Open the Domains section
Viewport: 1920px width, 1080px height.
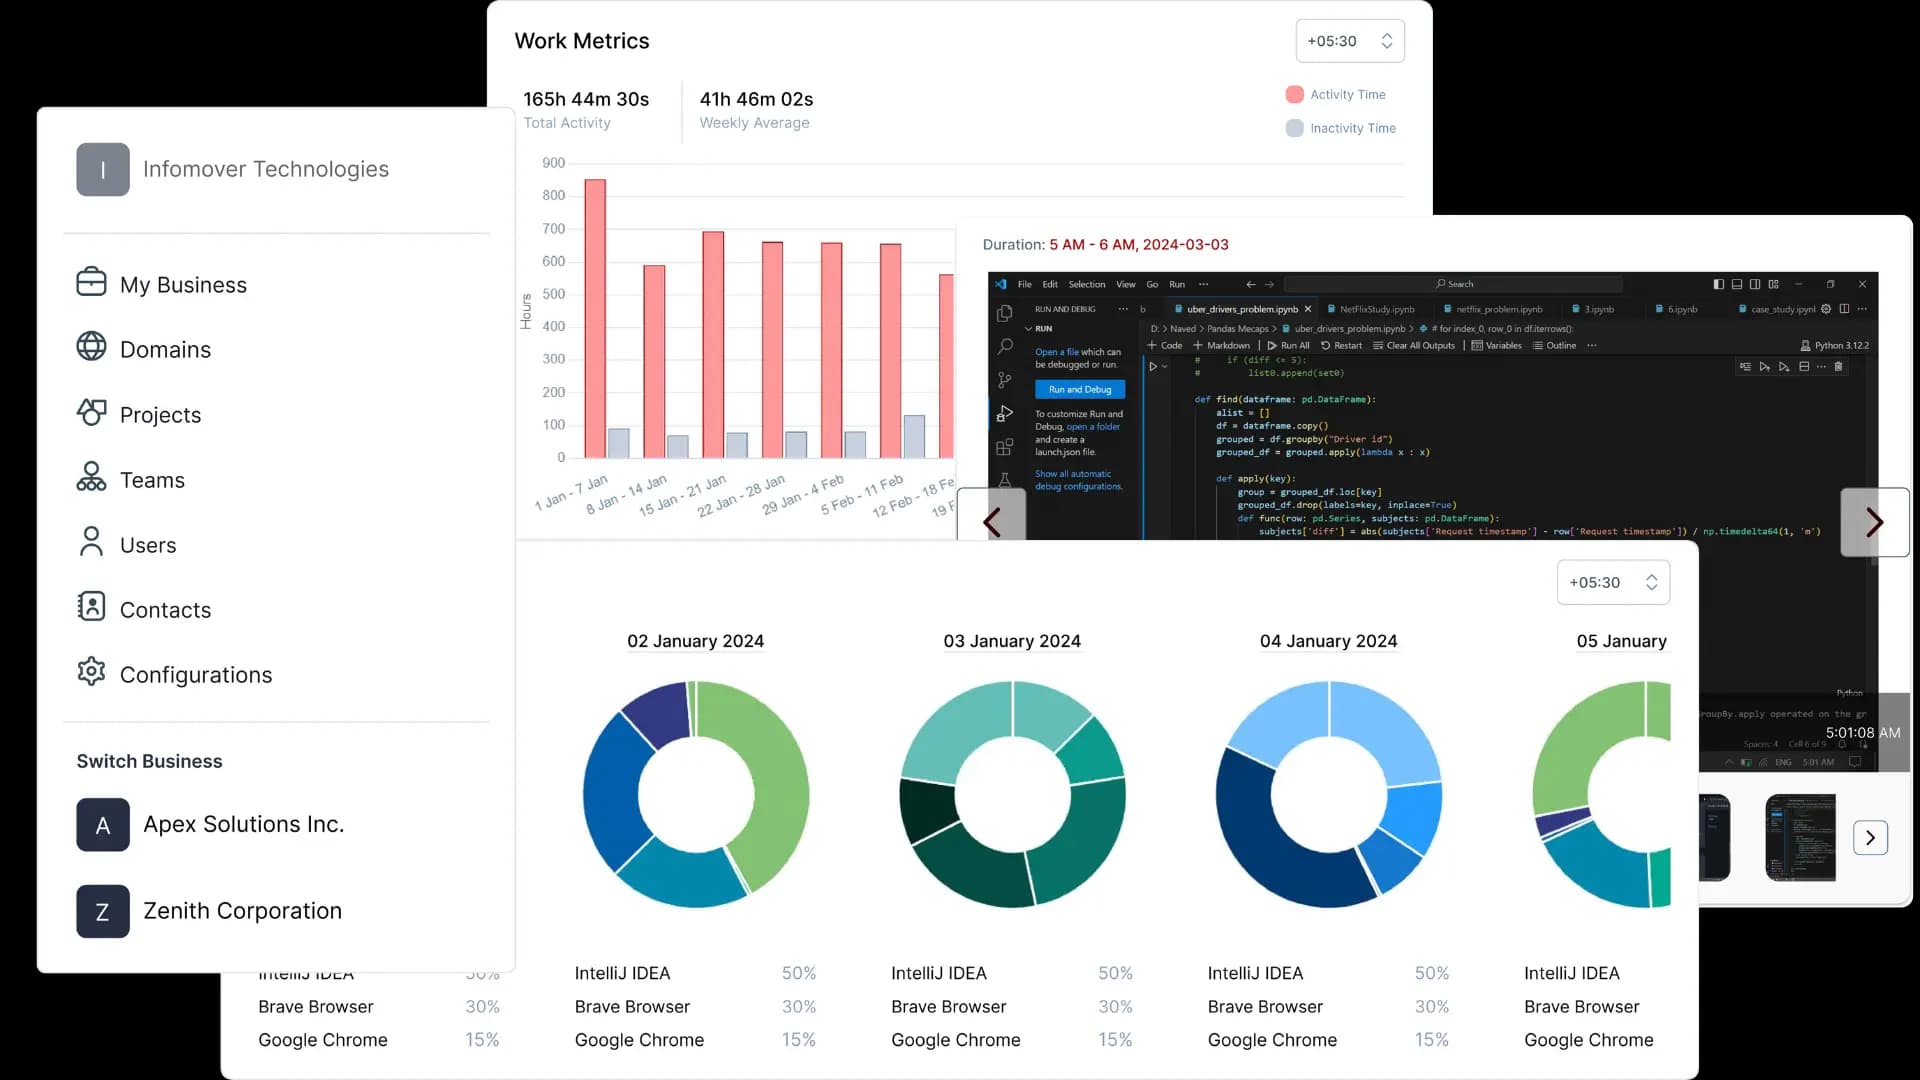point(165,349)
